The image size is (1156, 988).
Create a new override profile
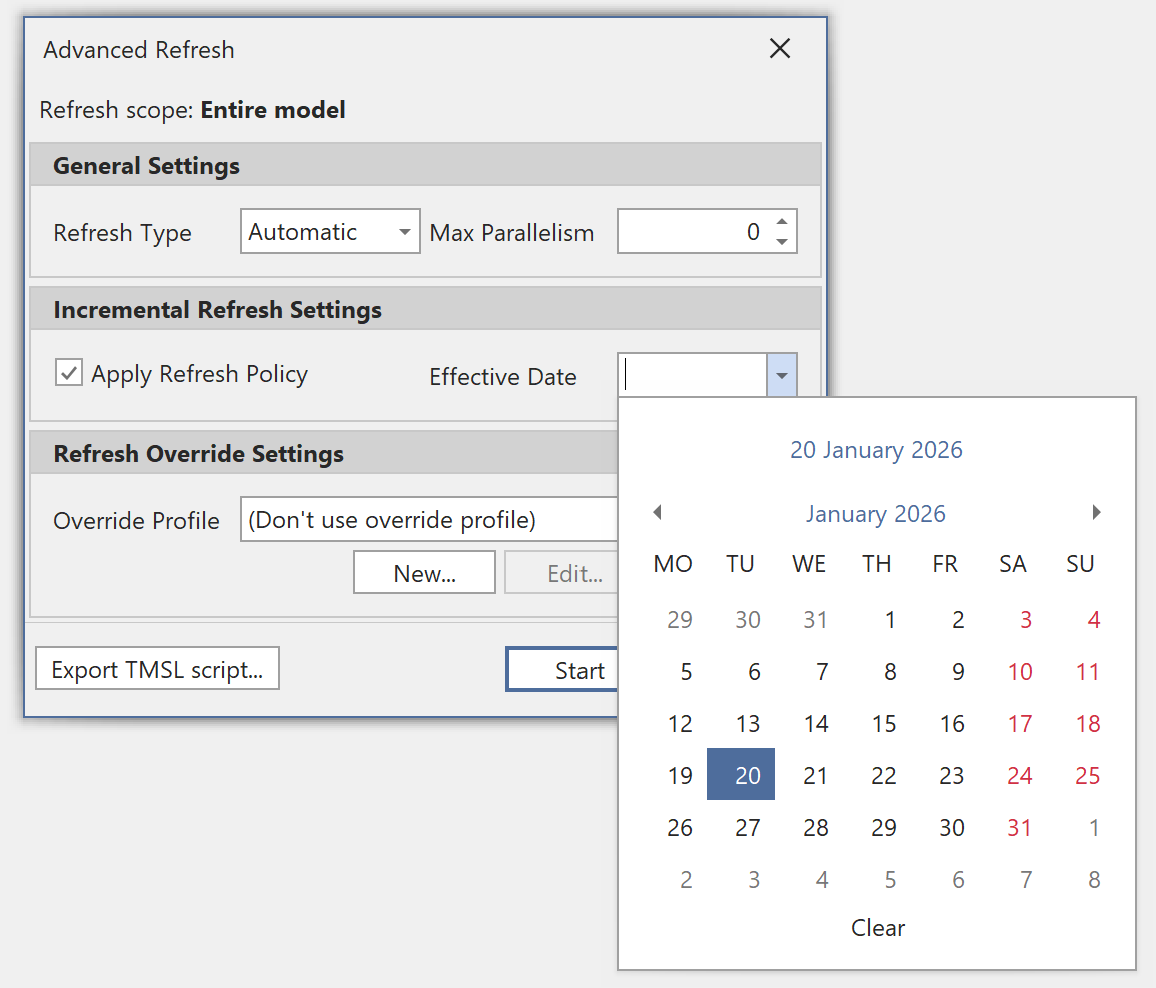423,572
